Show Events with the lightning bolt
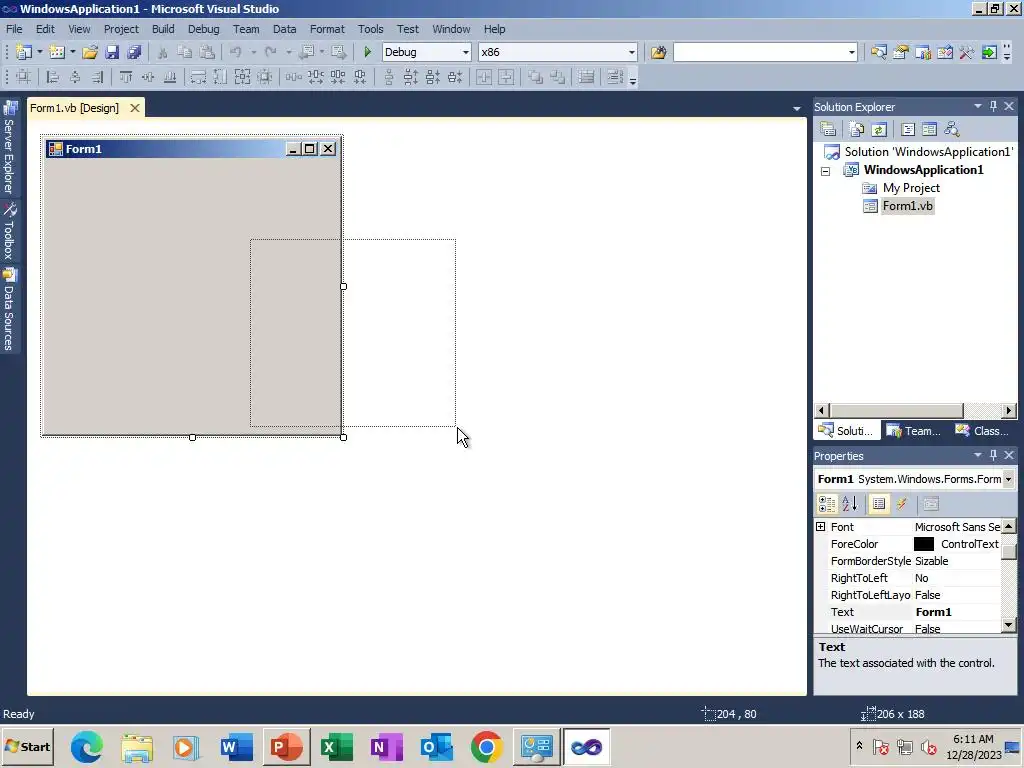This screenshot has width=1024, height=768. [901, 504]
